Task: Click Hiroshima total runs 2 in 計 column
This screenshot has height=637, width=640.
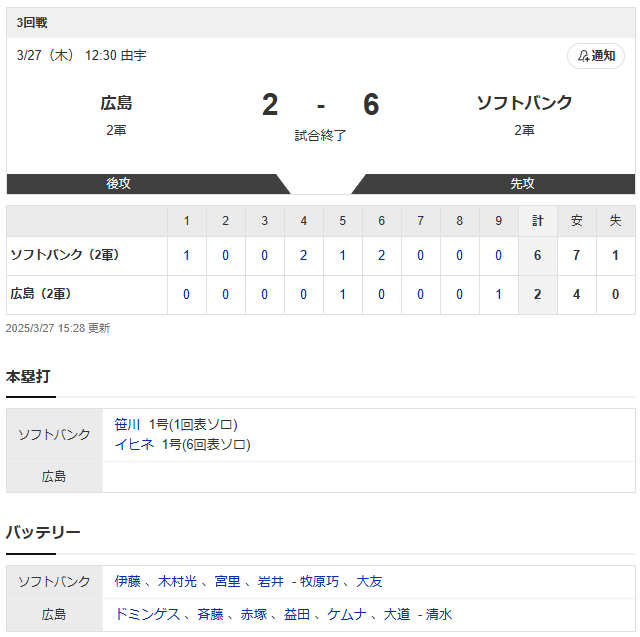Action: [x=538, y=294]
